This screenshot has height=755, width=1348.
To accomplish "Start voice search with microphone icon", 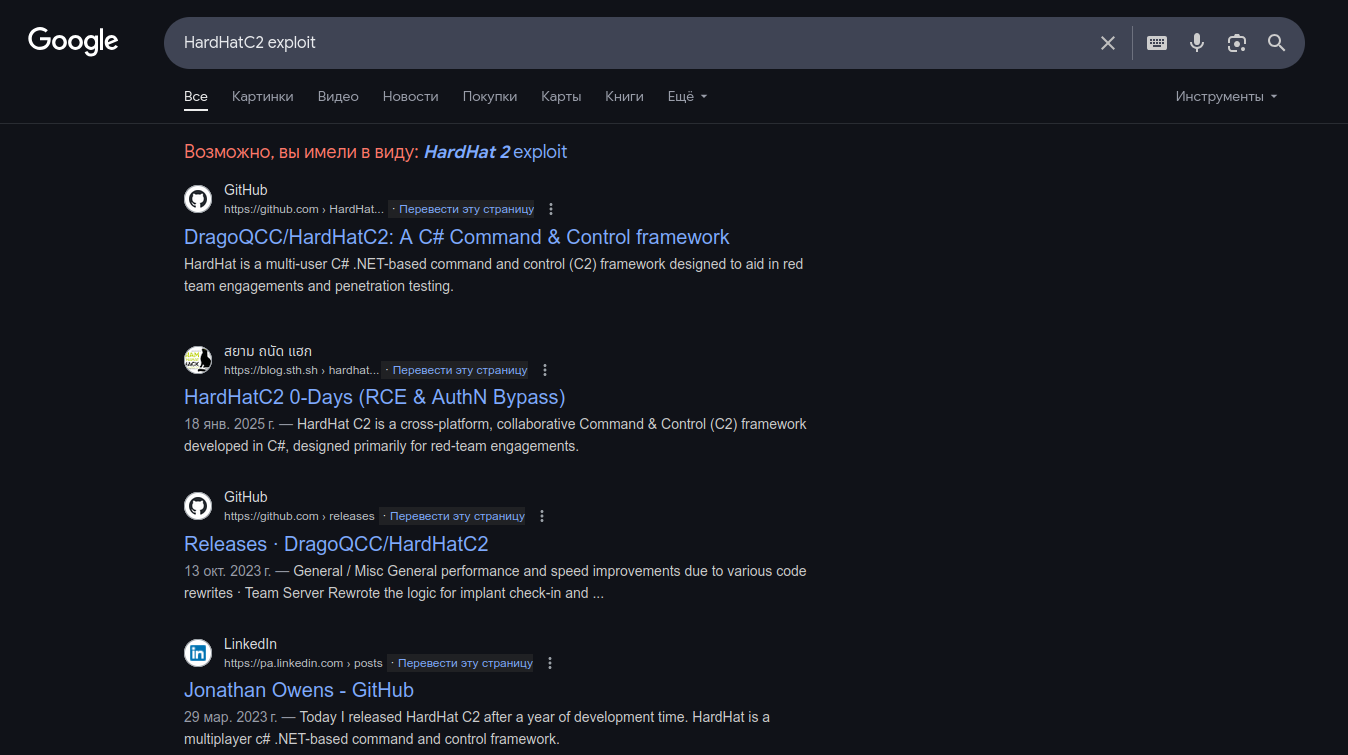I will click(x=1197, y=43).
